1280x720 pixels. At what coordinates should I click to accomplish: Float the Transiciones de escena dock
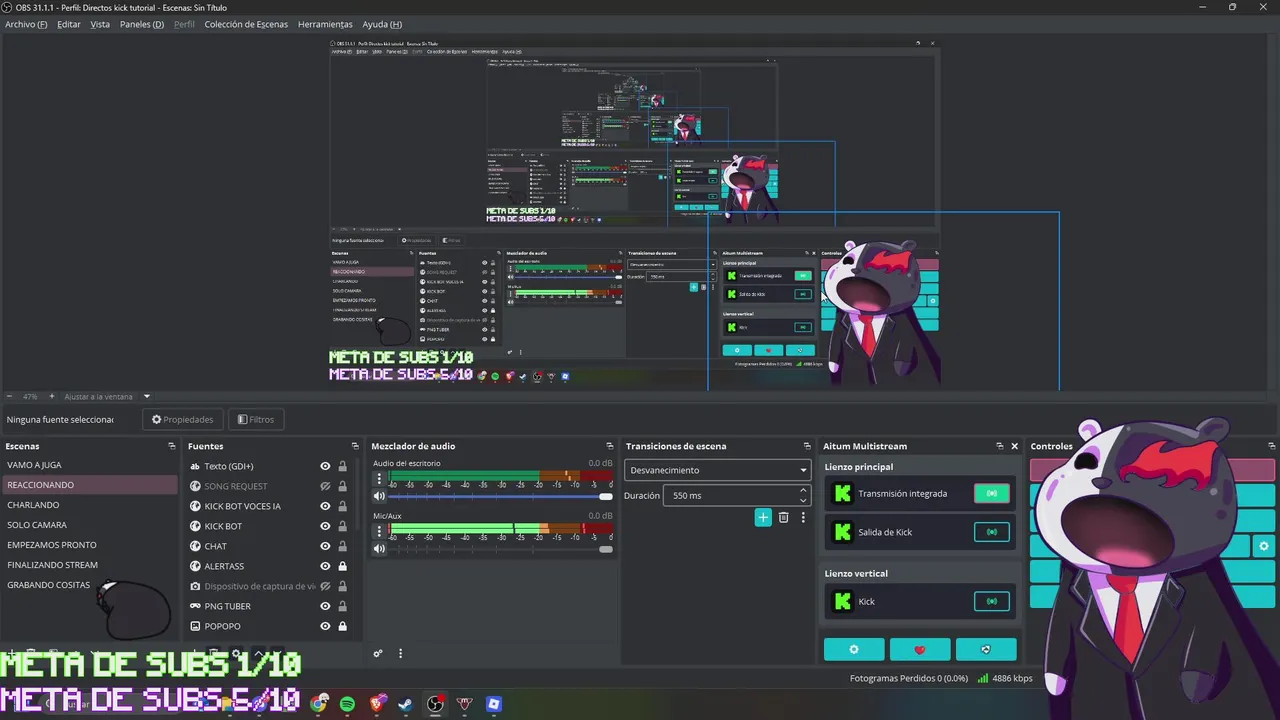pos(807,446)
